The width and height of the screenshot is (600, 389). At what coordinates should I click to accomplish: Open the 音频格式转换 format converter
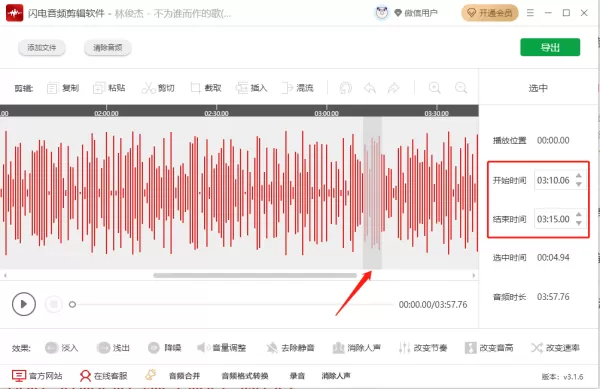pos(245,376)
